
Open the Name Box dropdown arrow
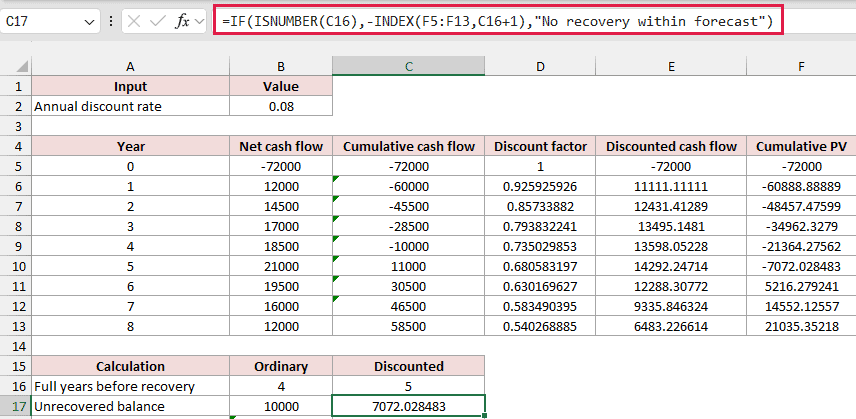(x=90, y=22)
